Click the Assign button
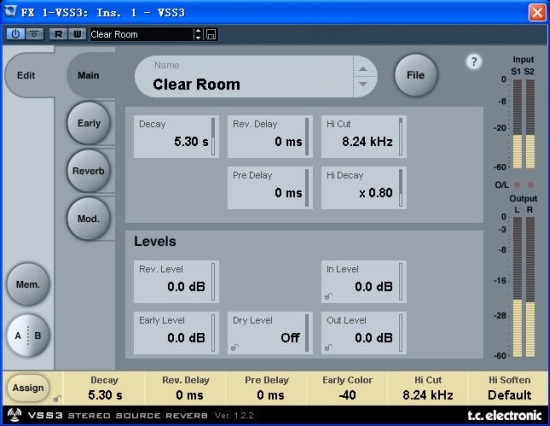Screen dimensions: 550x426 click(28, 388)
